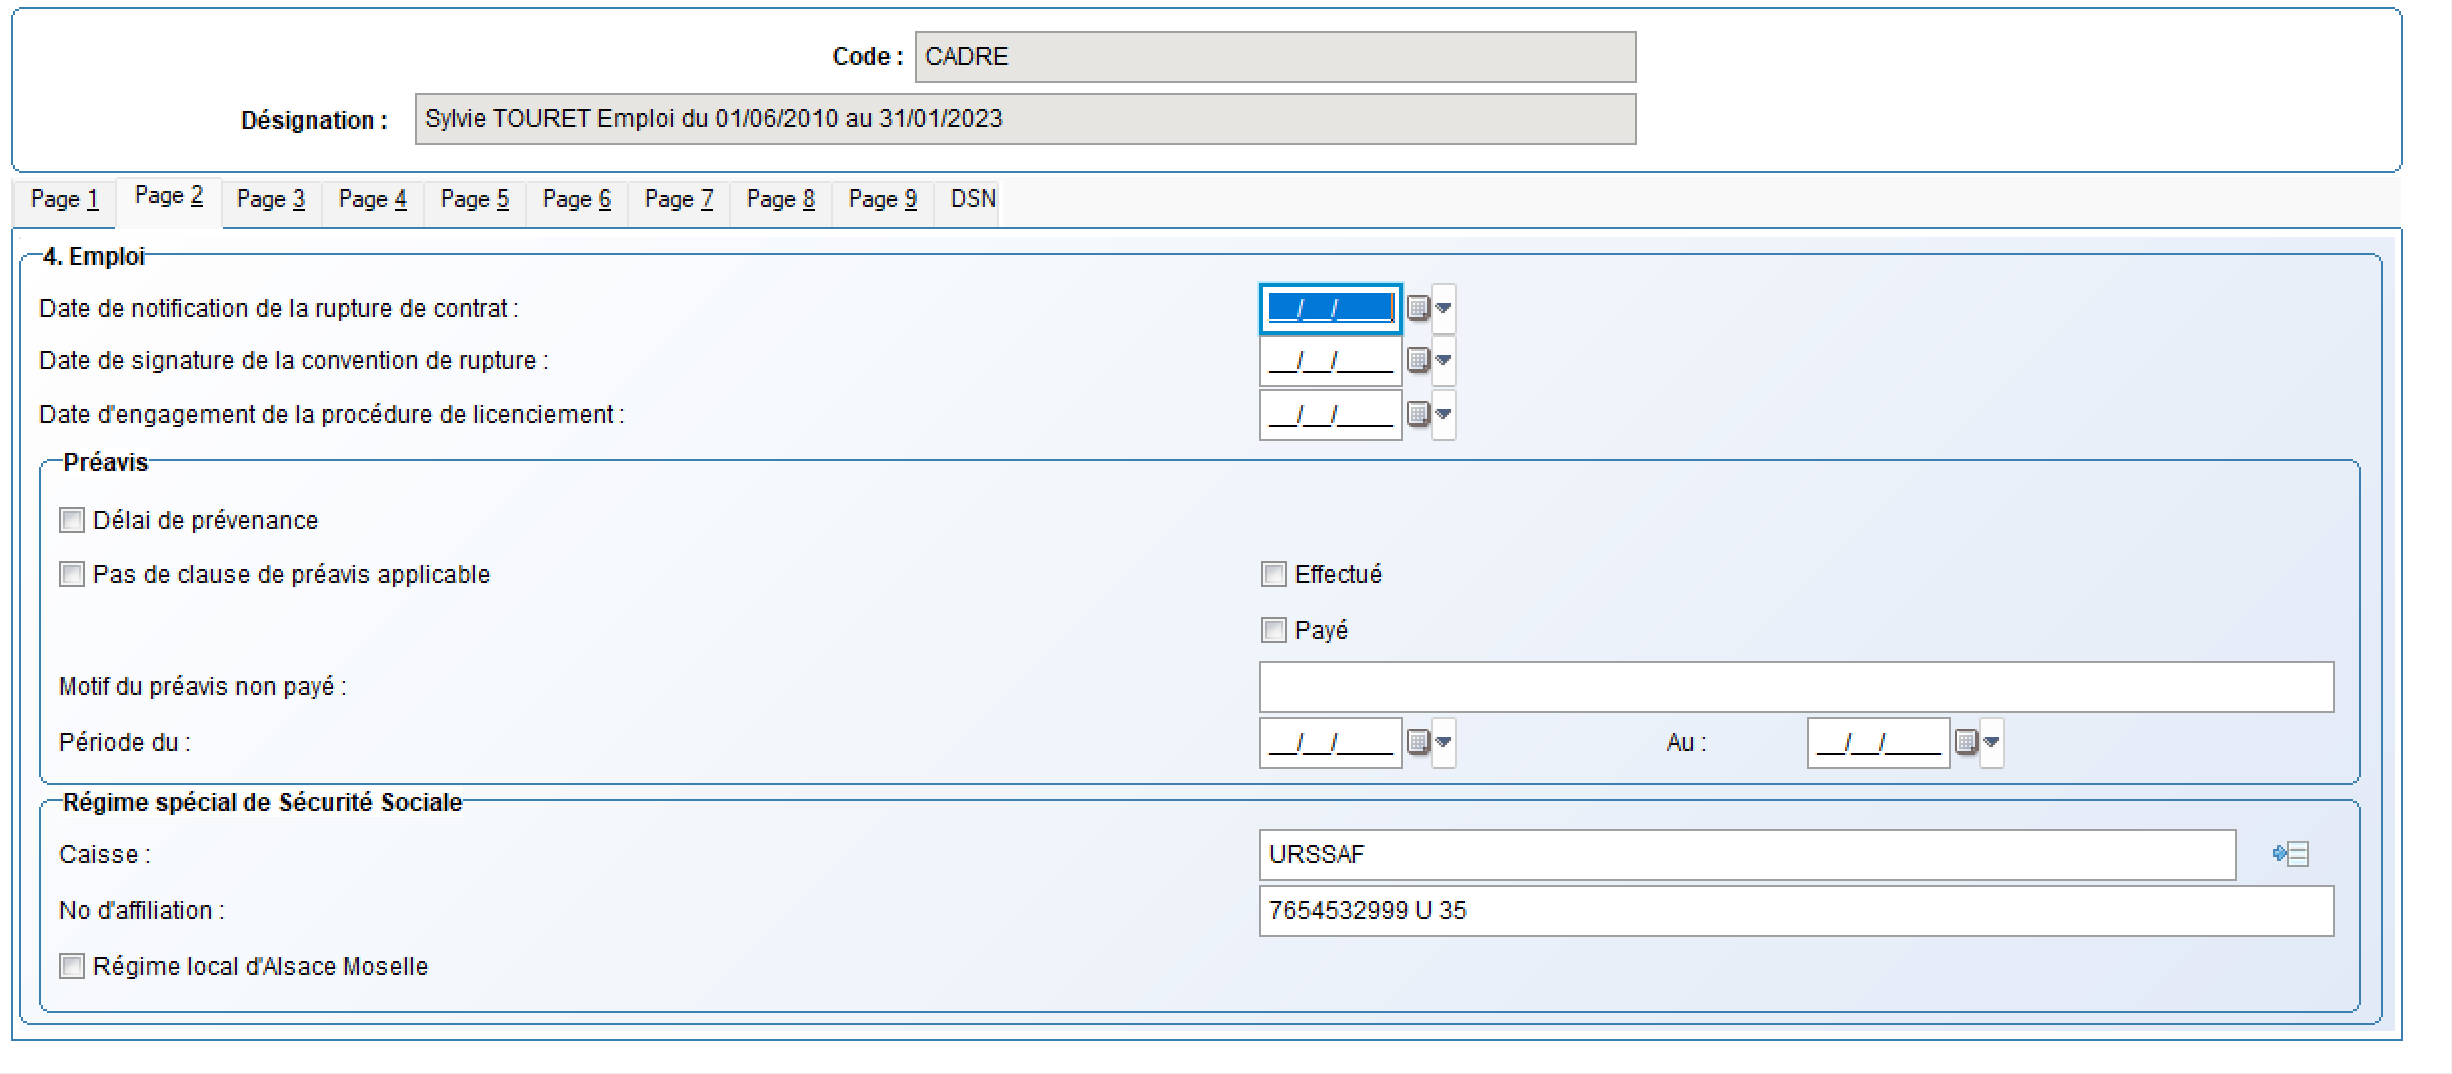Expand dropdown arrow of signature date field
The width and height of the screenshot is (2452, 1074).
click(1443, 360)
